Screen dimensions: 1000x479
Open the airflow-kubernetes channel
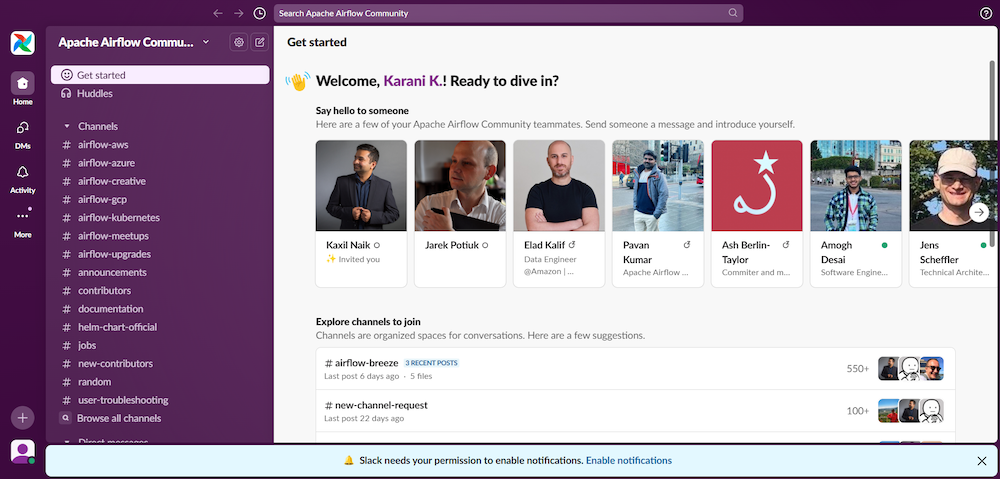coord(160,217)
